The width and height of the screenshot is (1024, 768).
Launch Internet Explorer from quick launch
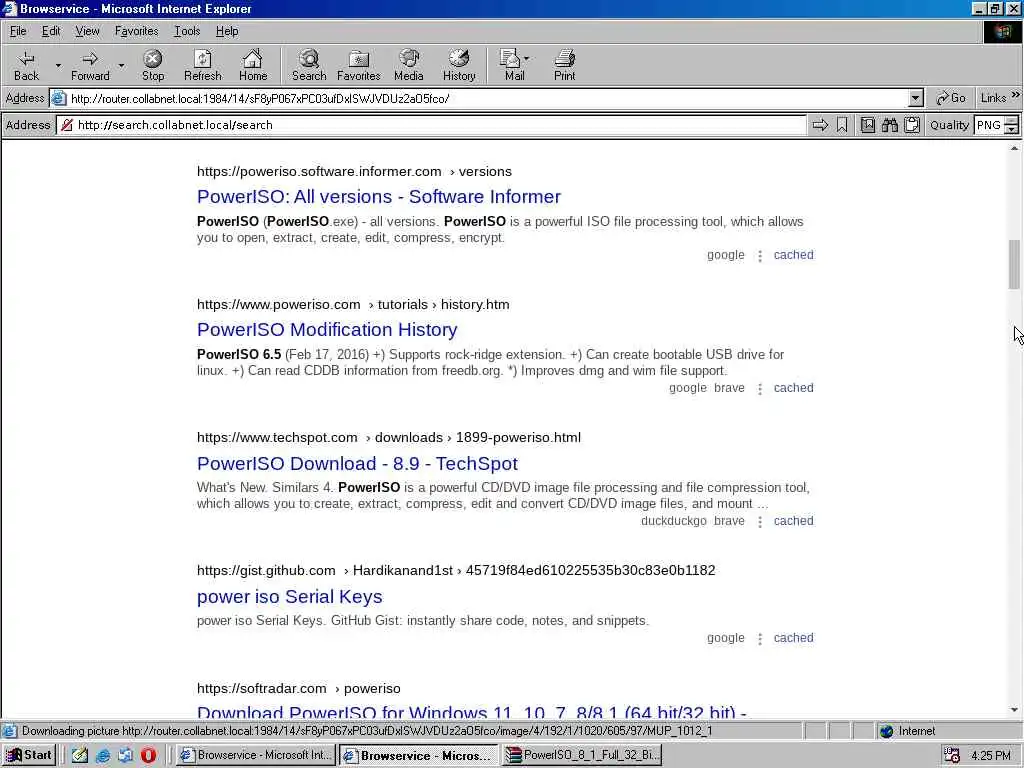(103, 755)
